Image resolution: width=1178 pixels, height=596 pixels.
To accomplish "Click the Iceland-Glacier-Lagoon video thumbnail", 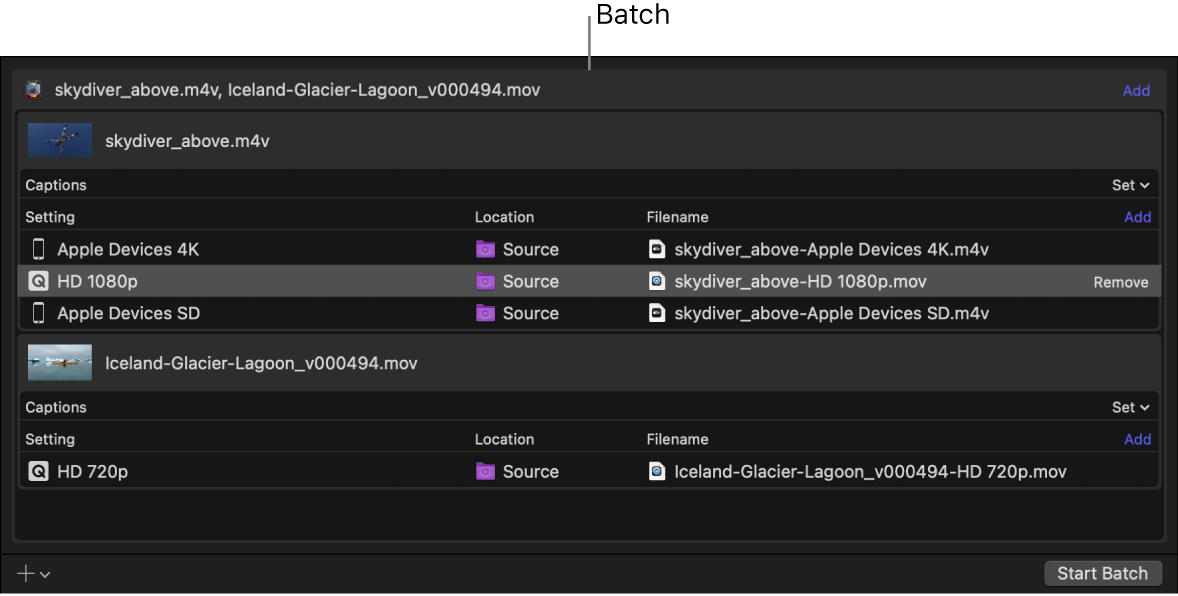I will point(59,362).
